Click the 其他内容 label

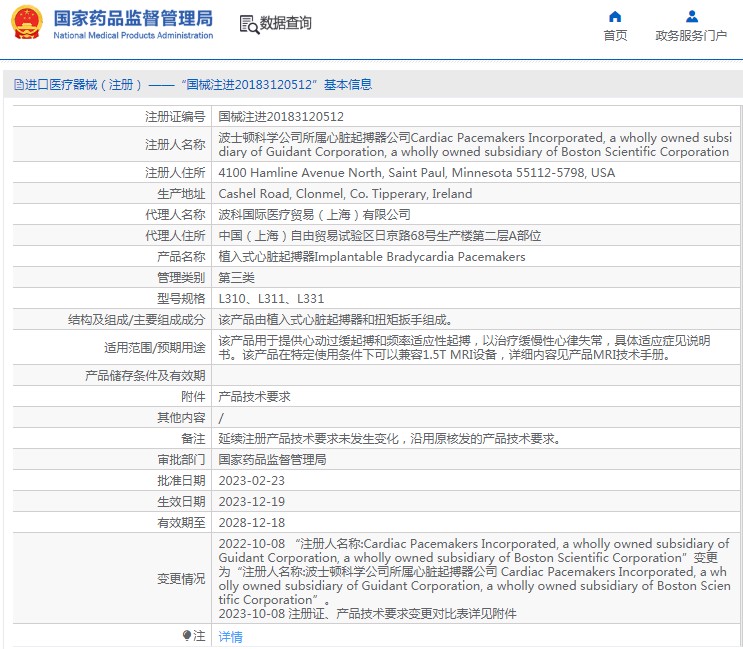(181, 417)
